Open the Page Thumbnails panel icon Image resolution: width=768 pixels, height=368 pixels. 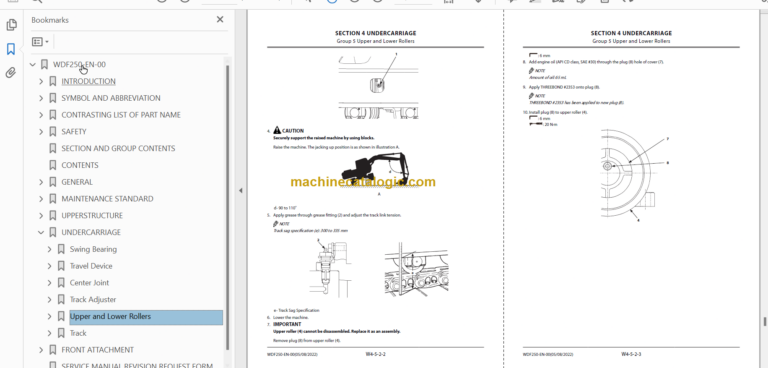[x=11, y=25]
